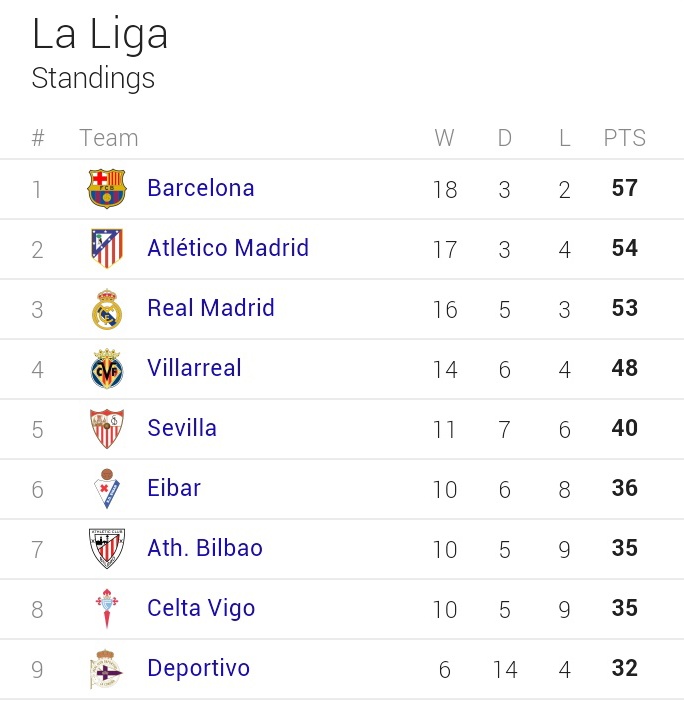Click the PTS column header
The width and height of the screenshot is (684, 701).
(x=625, y=137)
